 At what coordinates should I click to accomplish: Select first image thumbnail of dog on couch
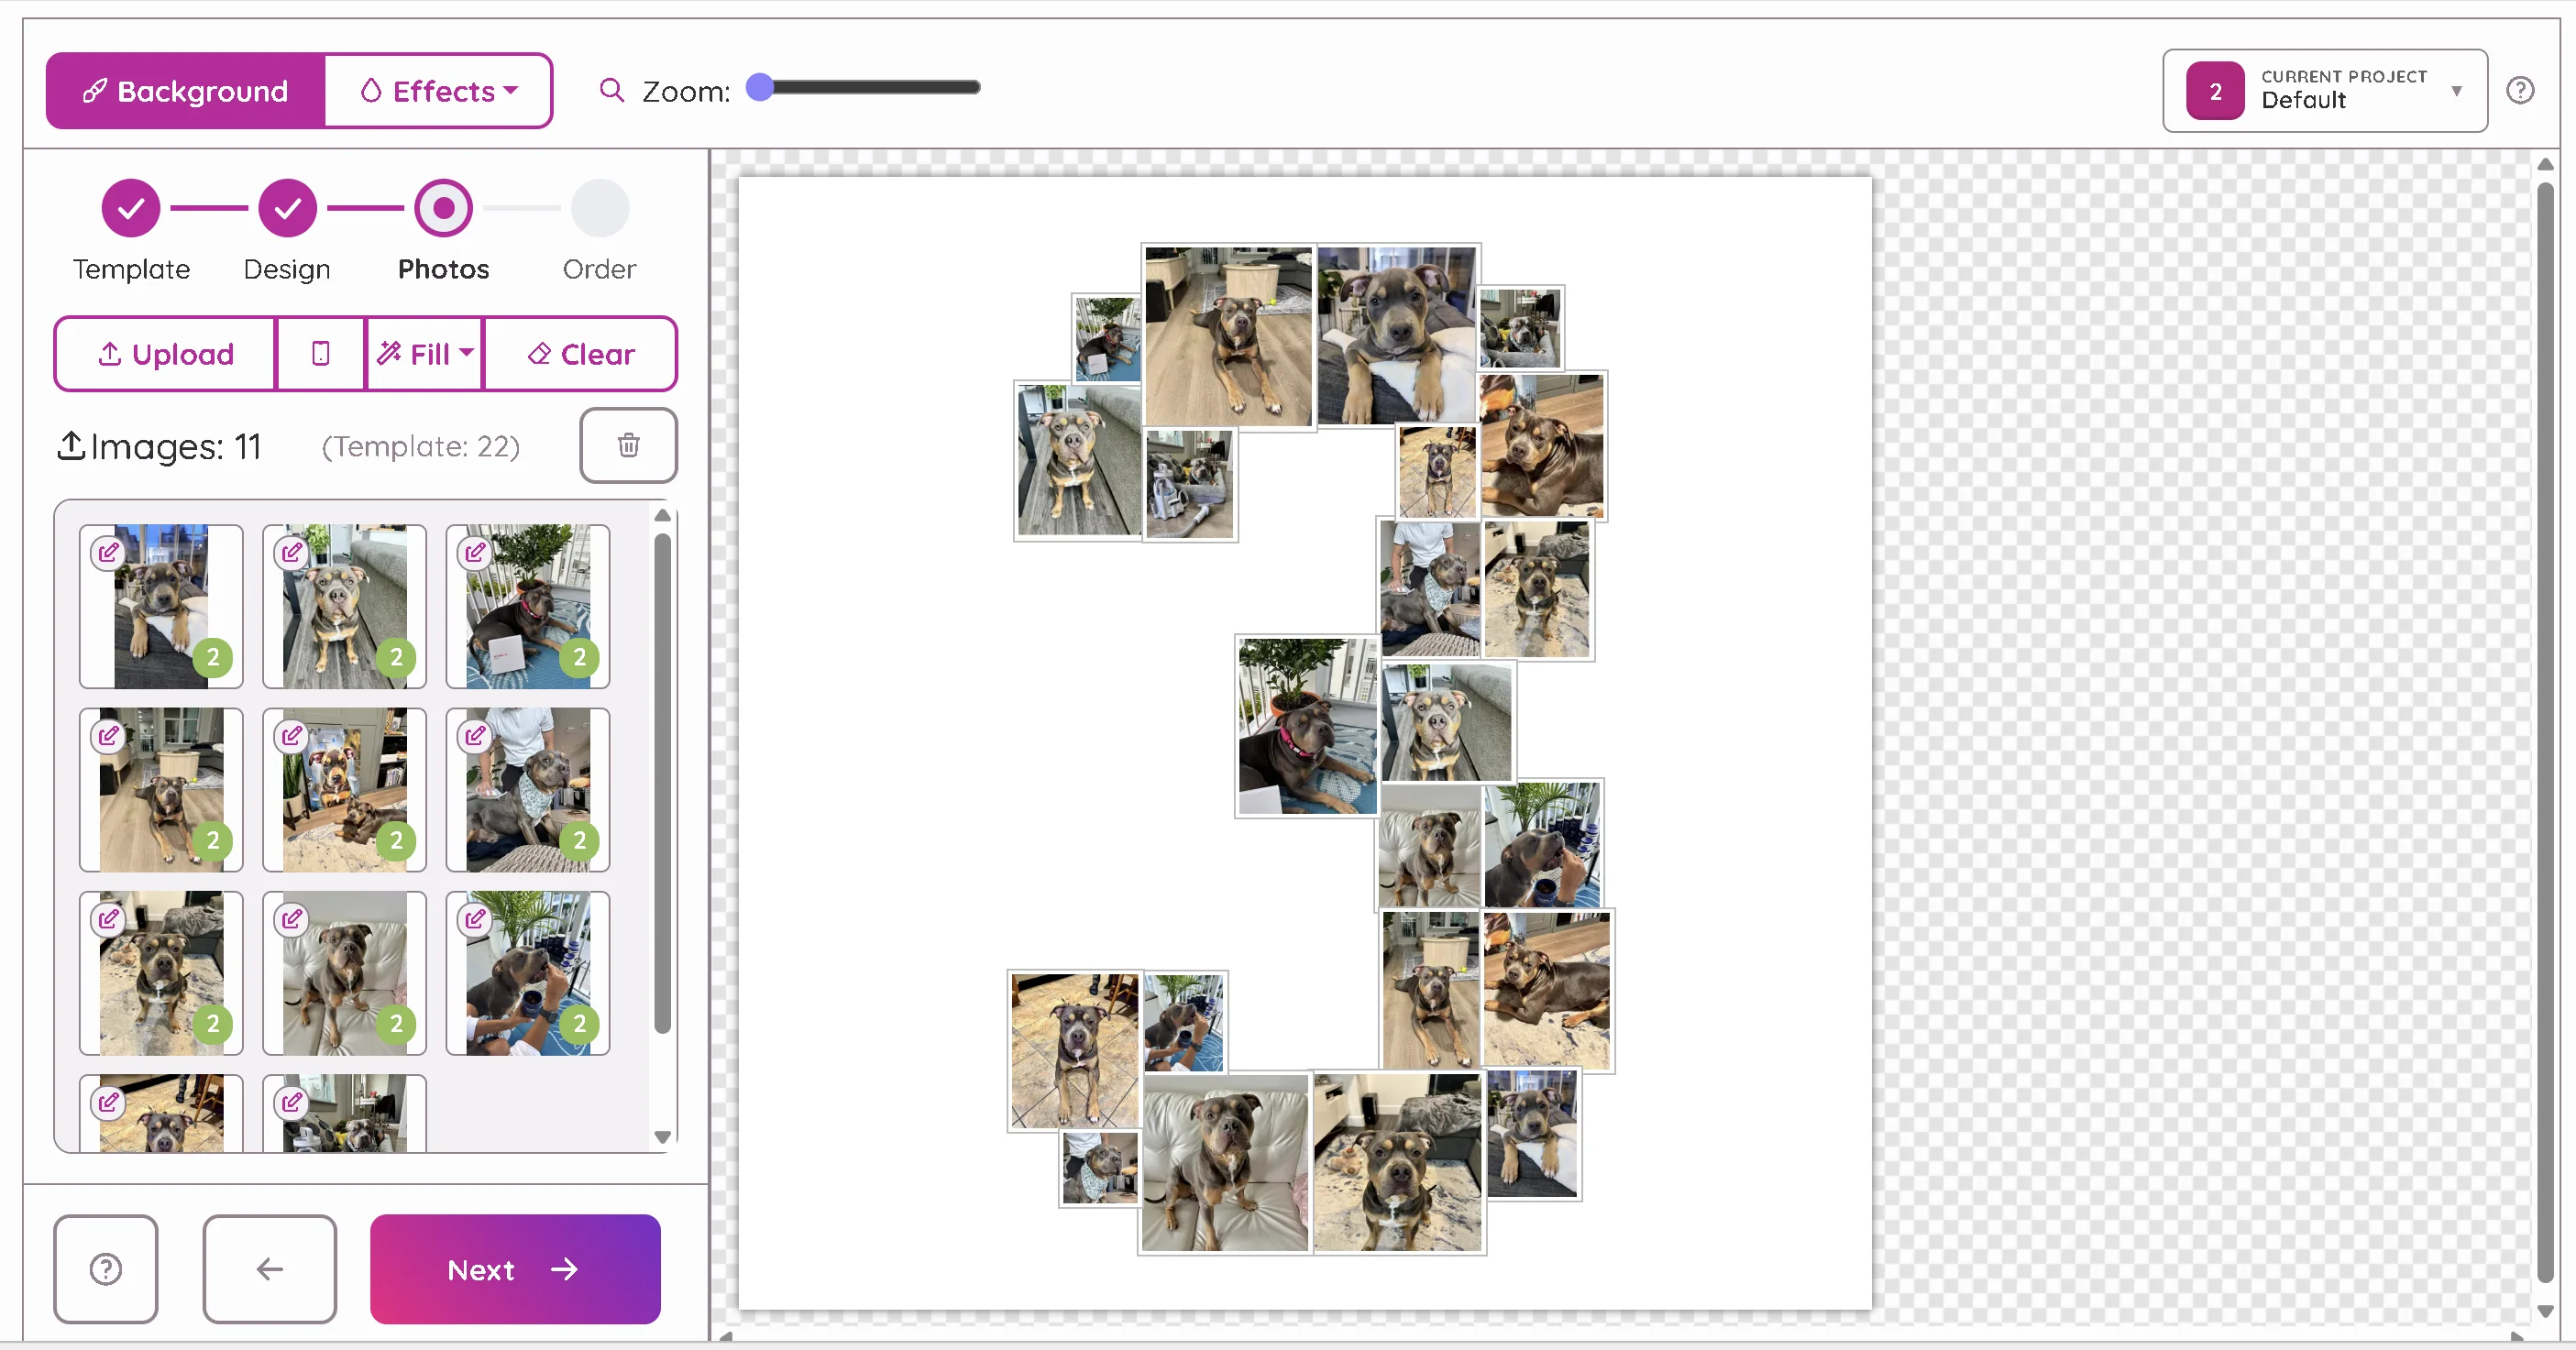pos(161,607)
